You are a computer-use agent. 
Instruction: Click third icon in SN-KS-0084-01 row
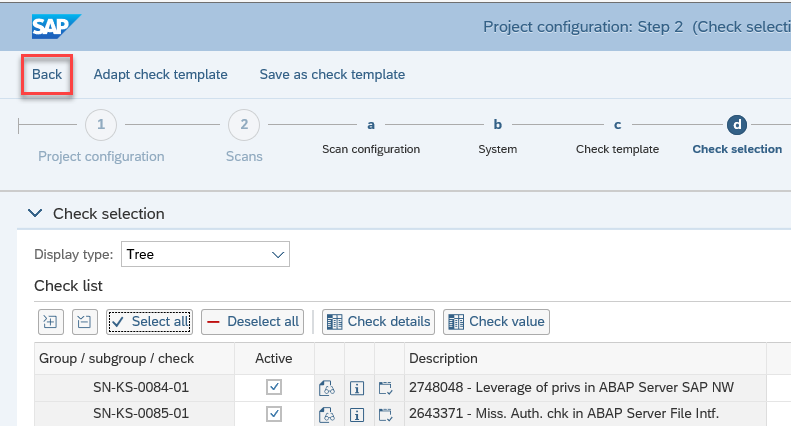click(387, 387)
